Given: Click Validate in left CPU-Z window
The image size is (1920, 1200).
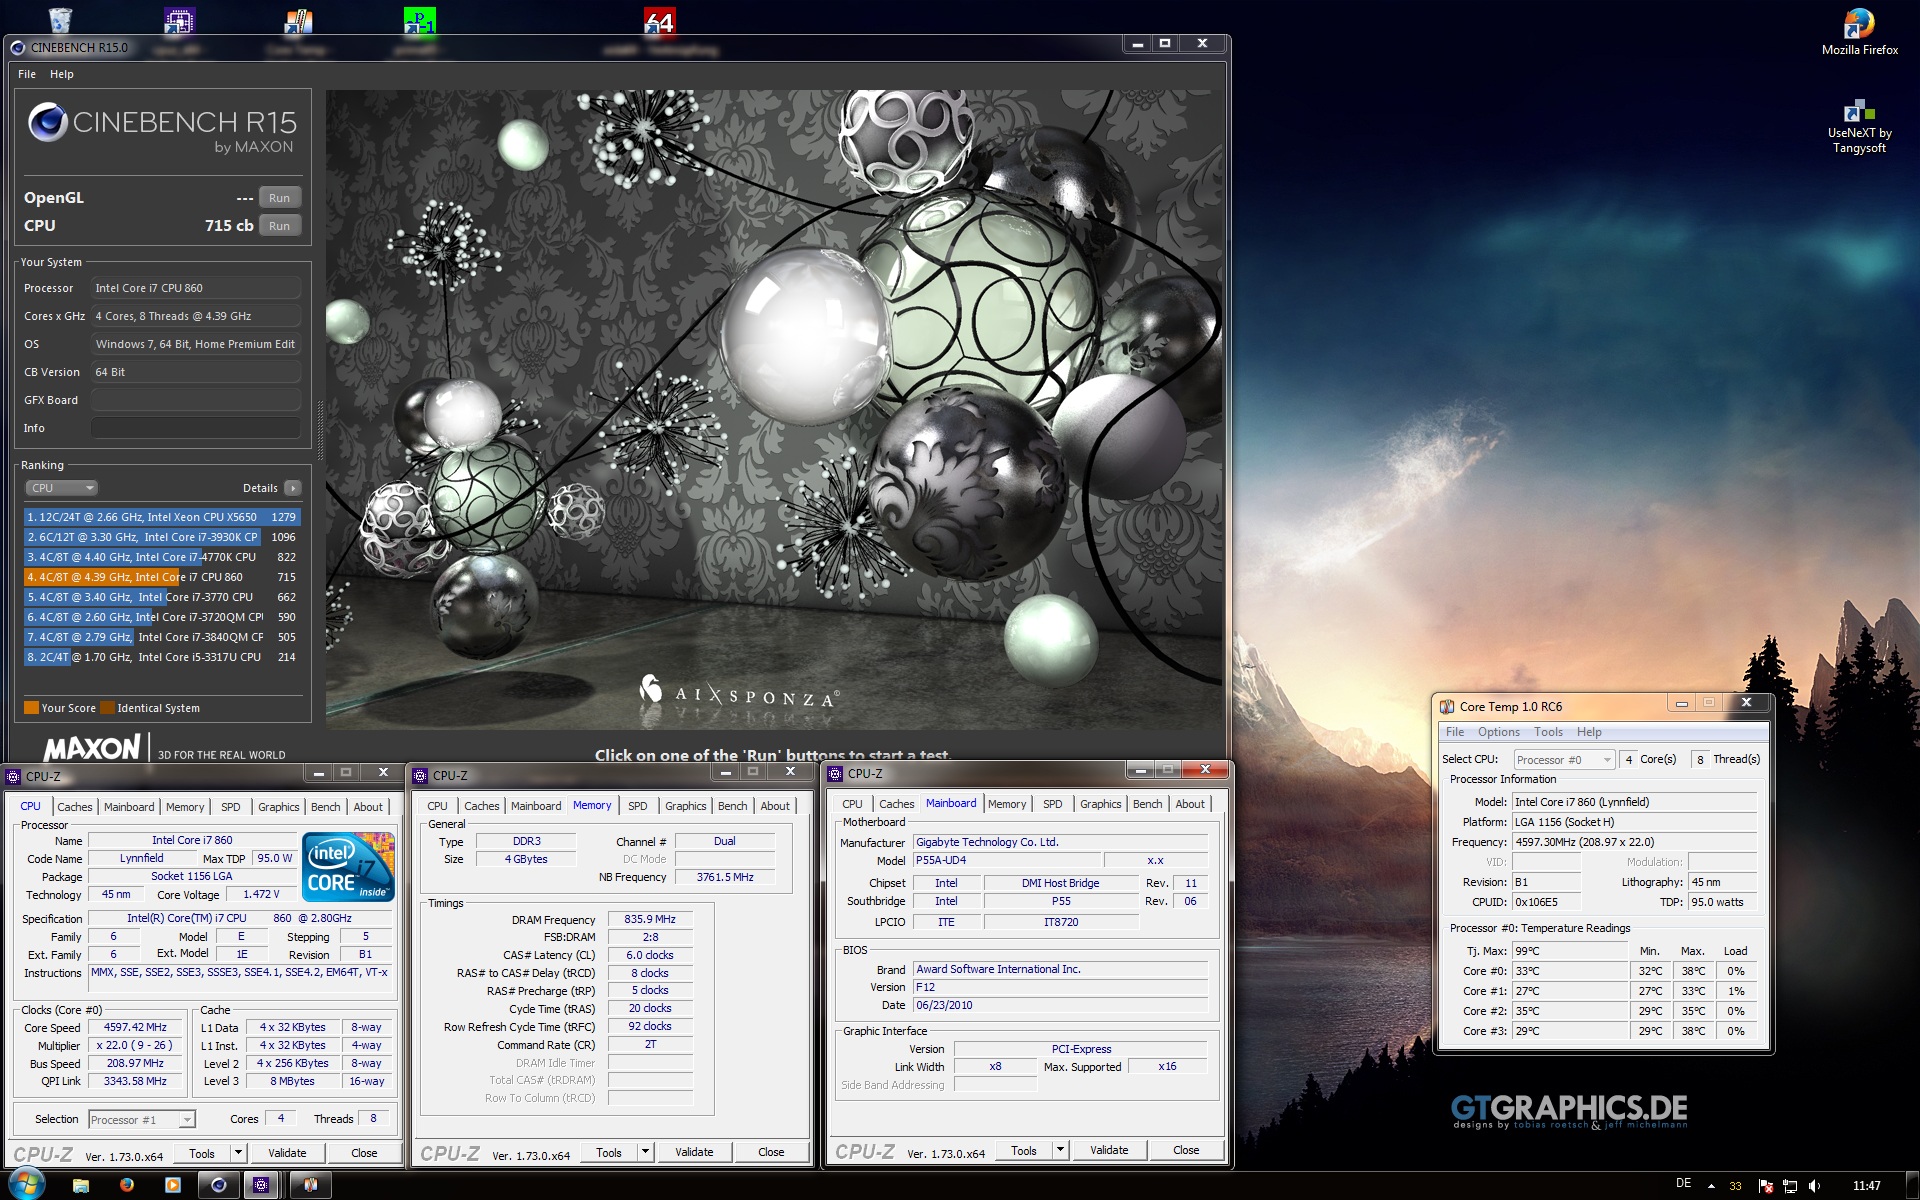Looking at the screenshot, I should 287,1153.
